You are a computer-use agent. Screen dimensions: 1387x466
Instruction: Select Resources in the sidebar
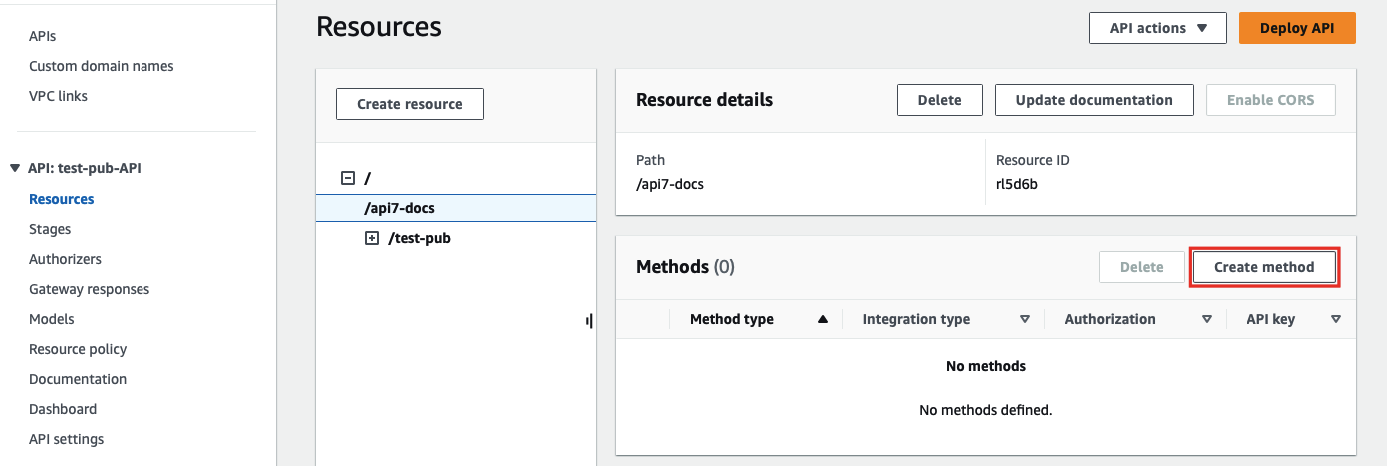tap(62, 199)
